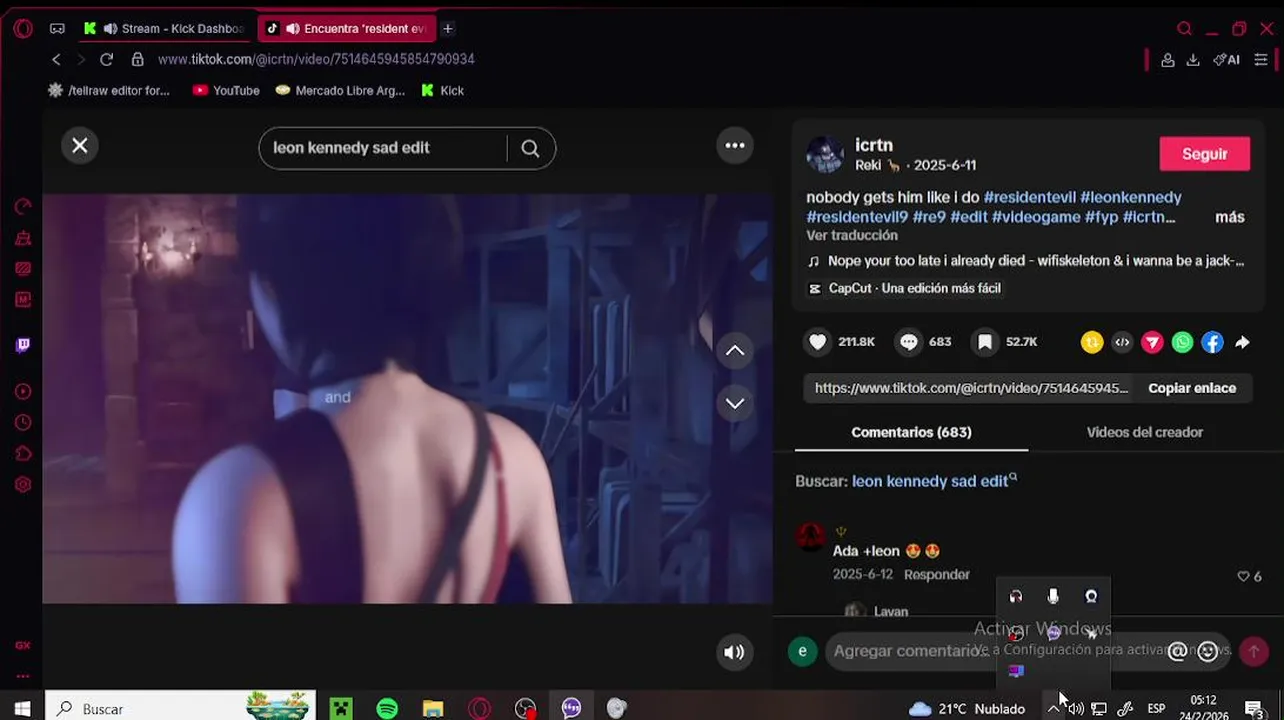This screenshot has width=1284, height=720.
Task: Open the three-dots more options on video
Action: pos(735,146)
